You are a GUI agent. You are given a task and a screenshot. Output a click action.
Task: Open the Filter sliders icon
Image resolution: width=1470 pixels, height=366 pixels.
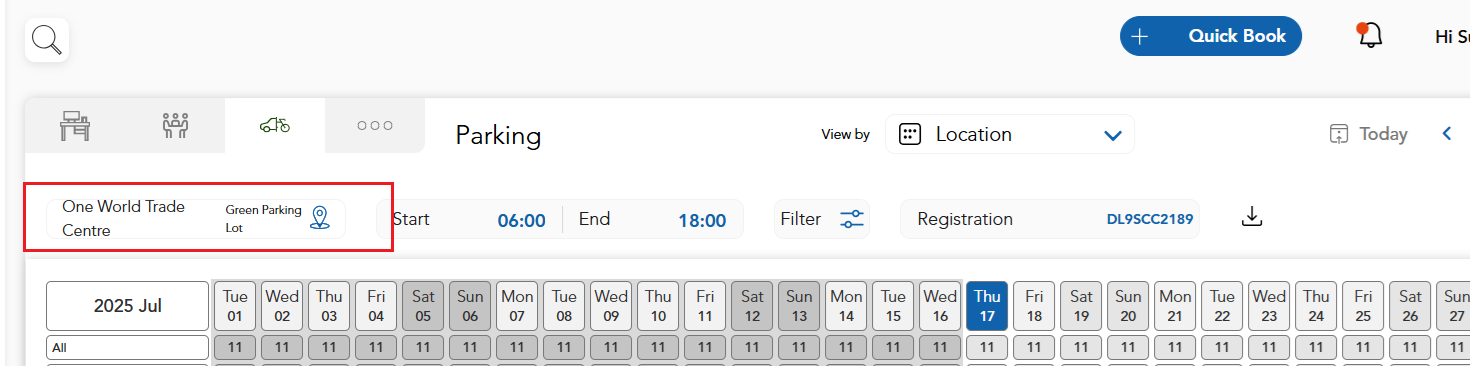click(x=852, y=219)
